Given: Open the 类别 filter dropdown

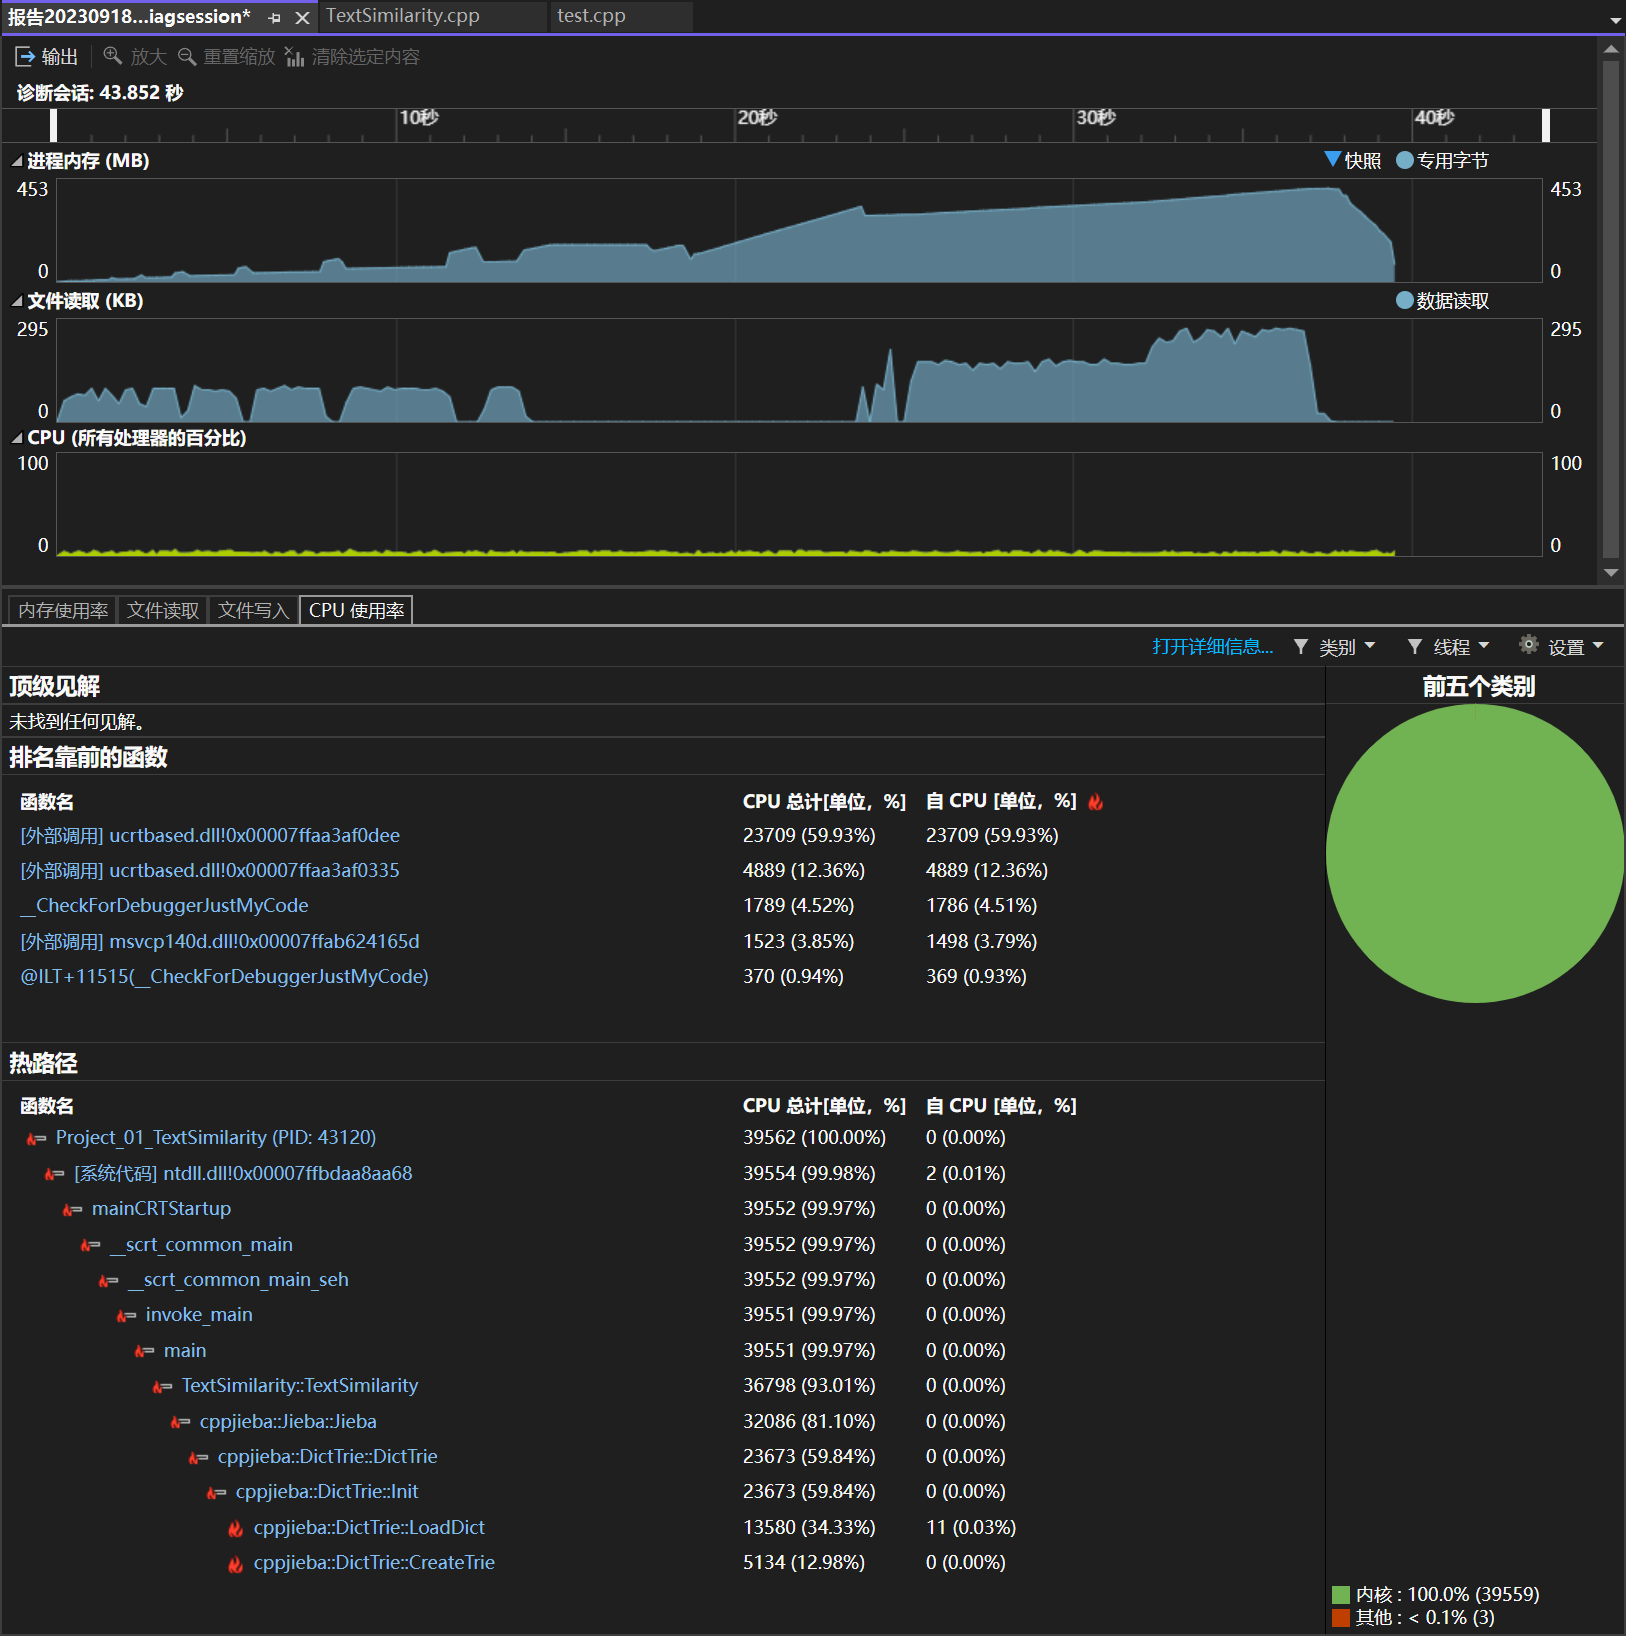Looking at the screenshot, I should click(1335, 647).
